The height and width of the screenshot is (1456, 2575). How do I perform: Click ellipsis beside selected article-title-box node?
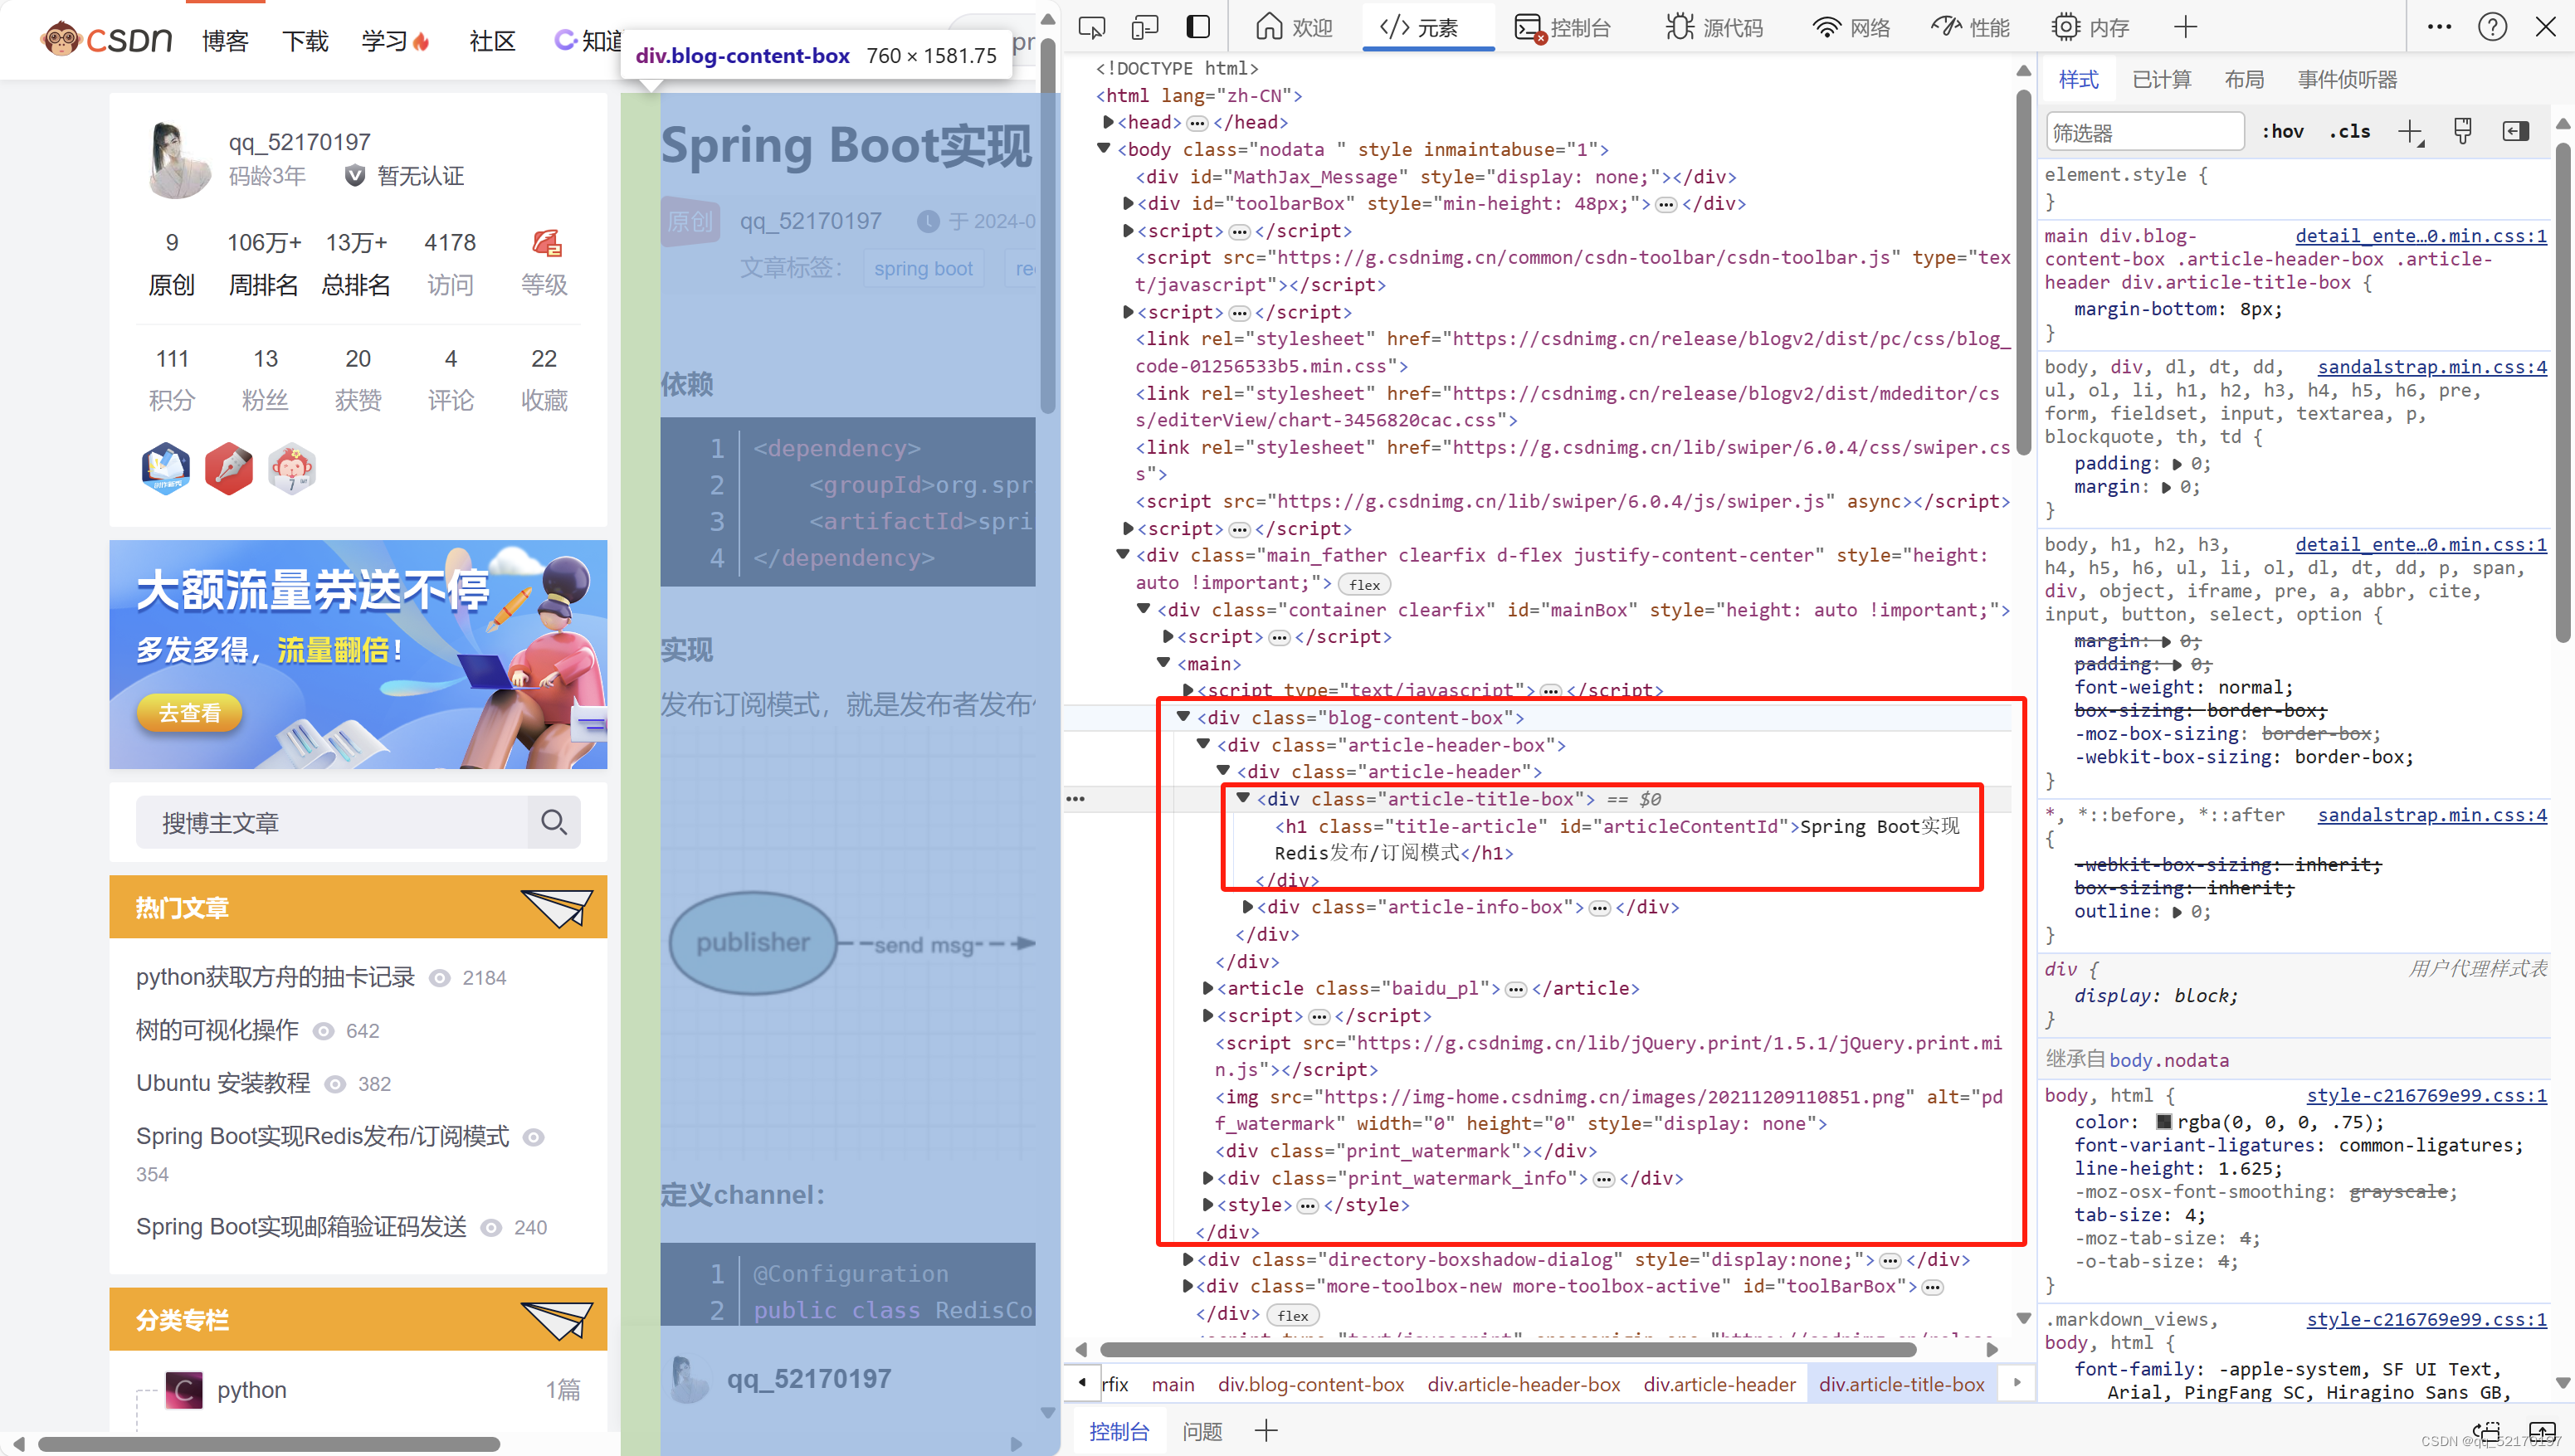tap(1075, 799)
